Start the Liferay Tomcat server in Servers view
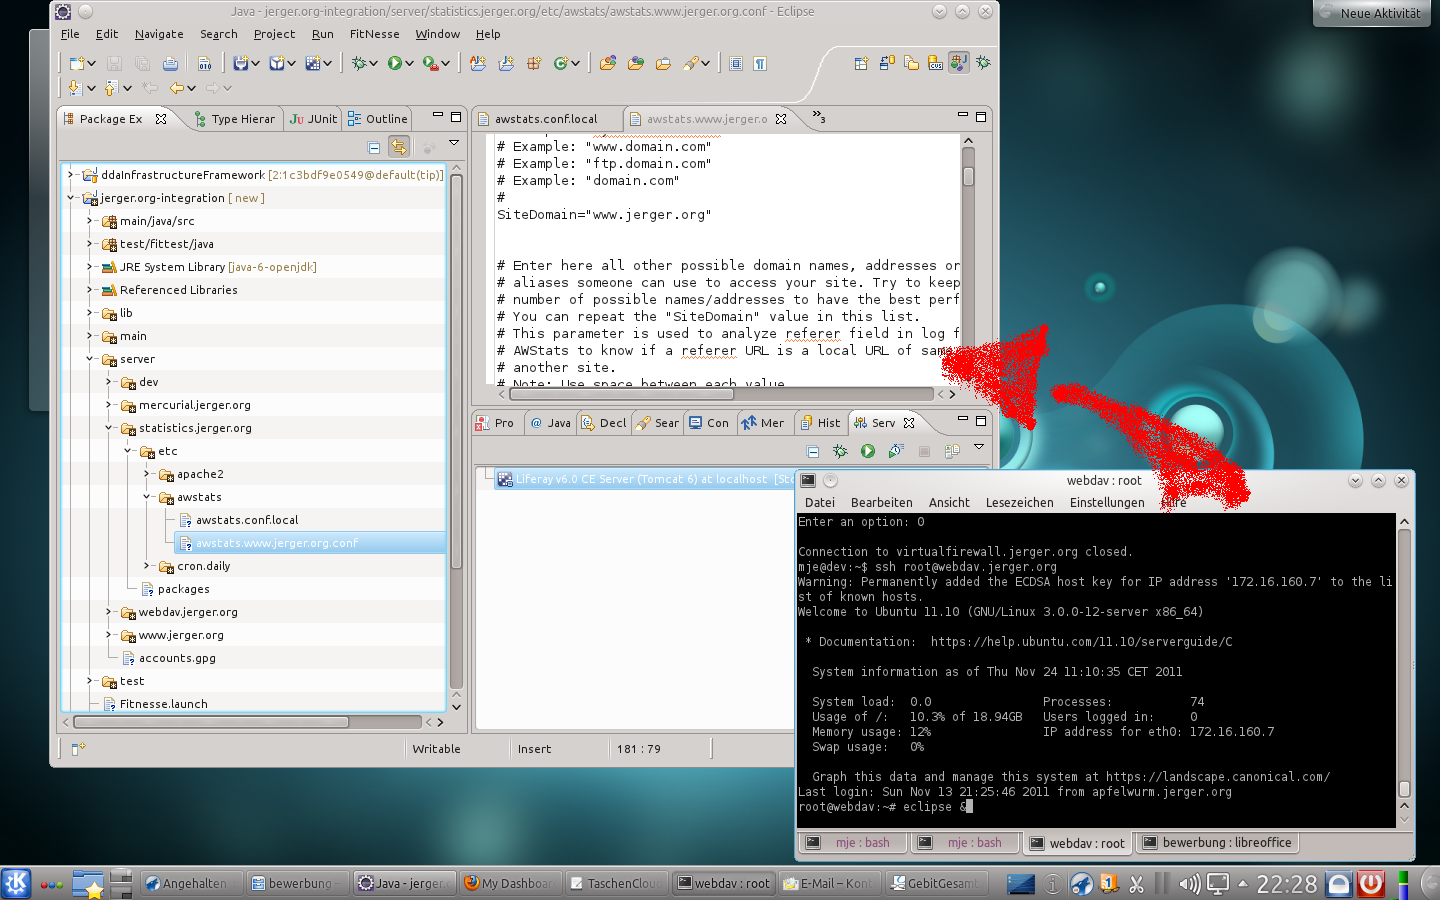The width and height of the screenshot is (1440, 900). click(867, 451)
